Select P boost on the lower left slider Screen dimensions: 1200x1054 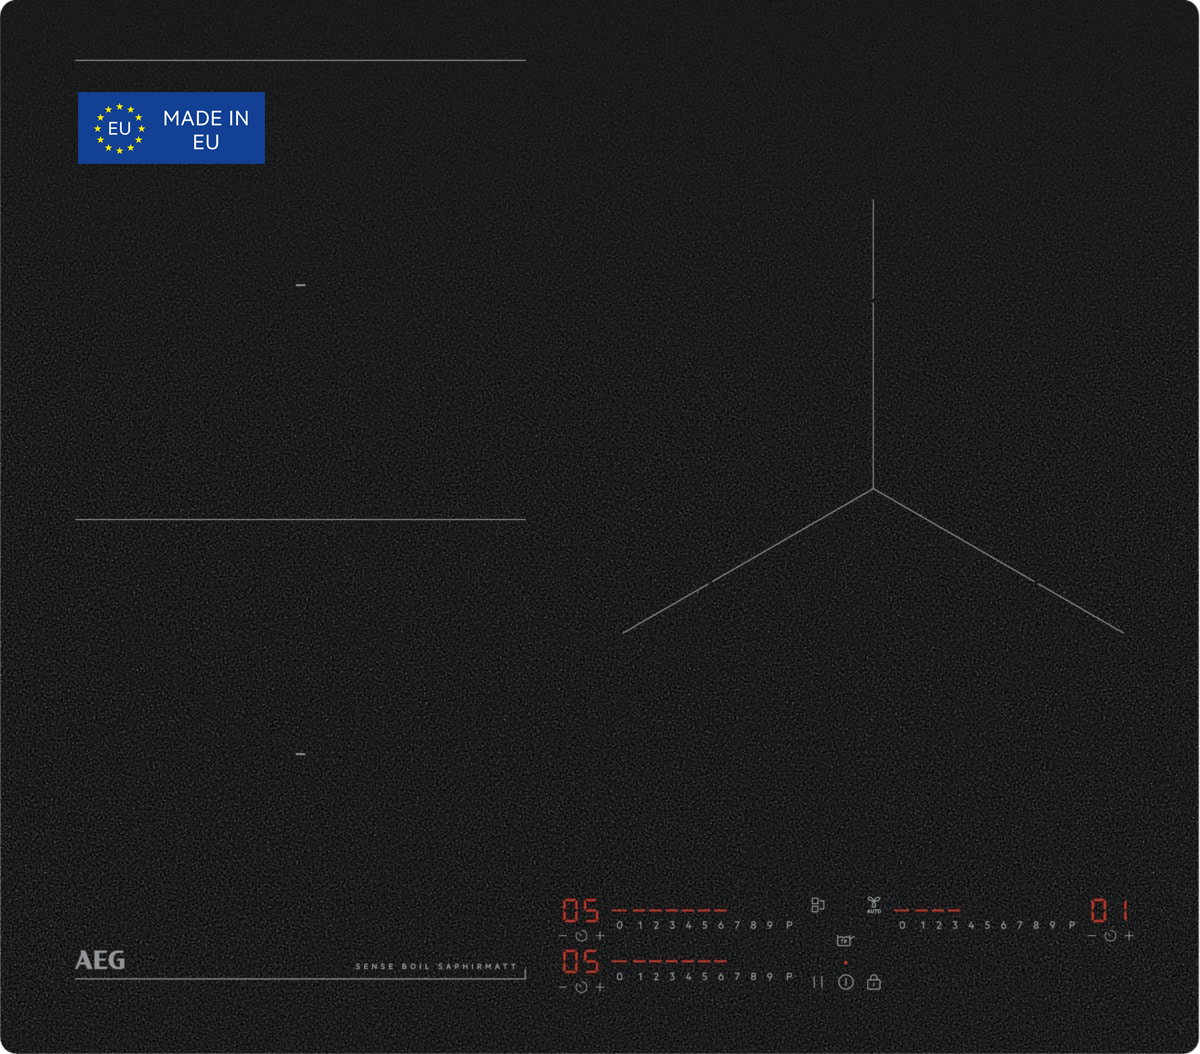pos(789,977)
